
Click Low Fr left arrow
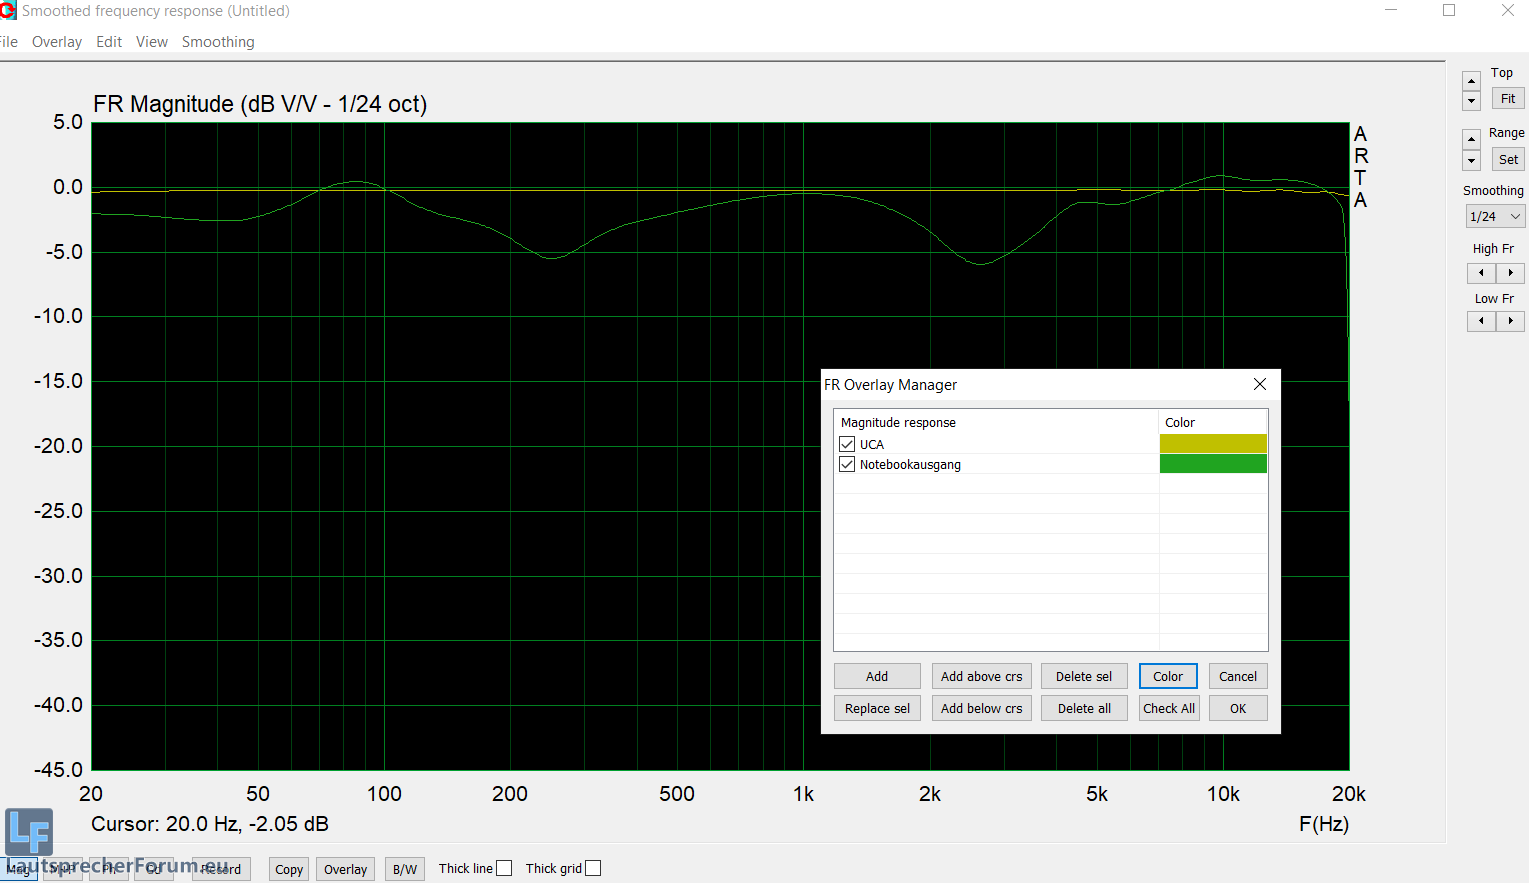tap(1481, 321)
